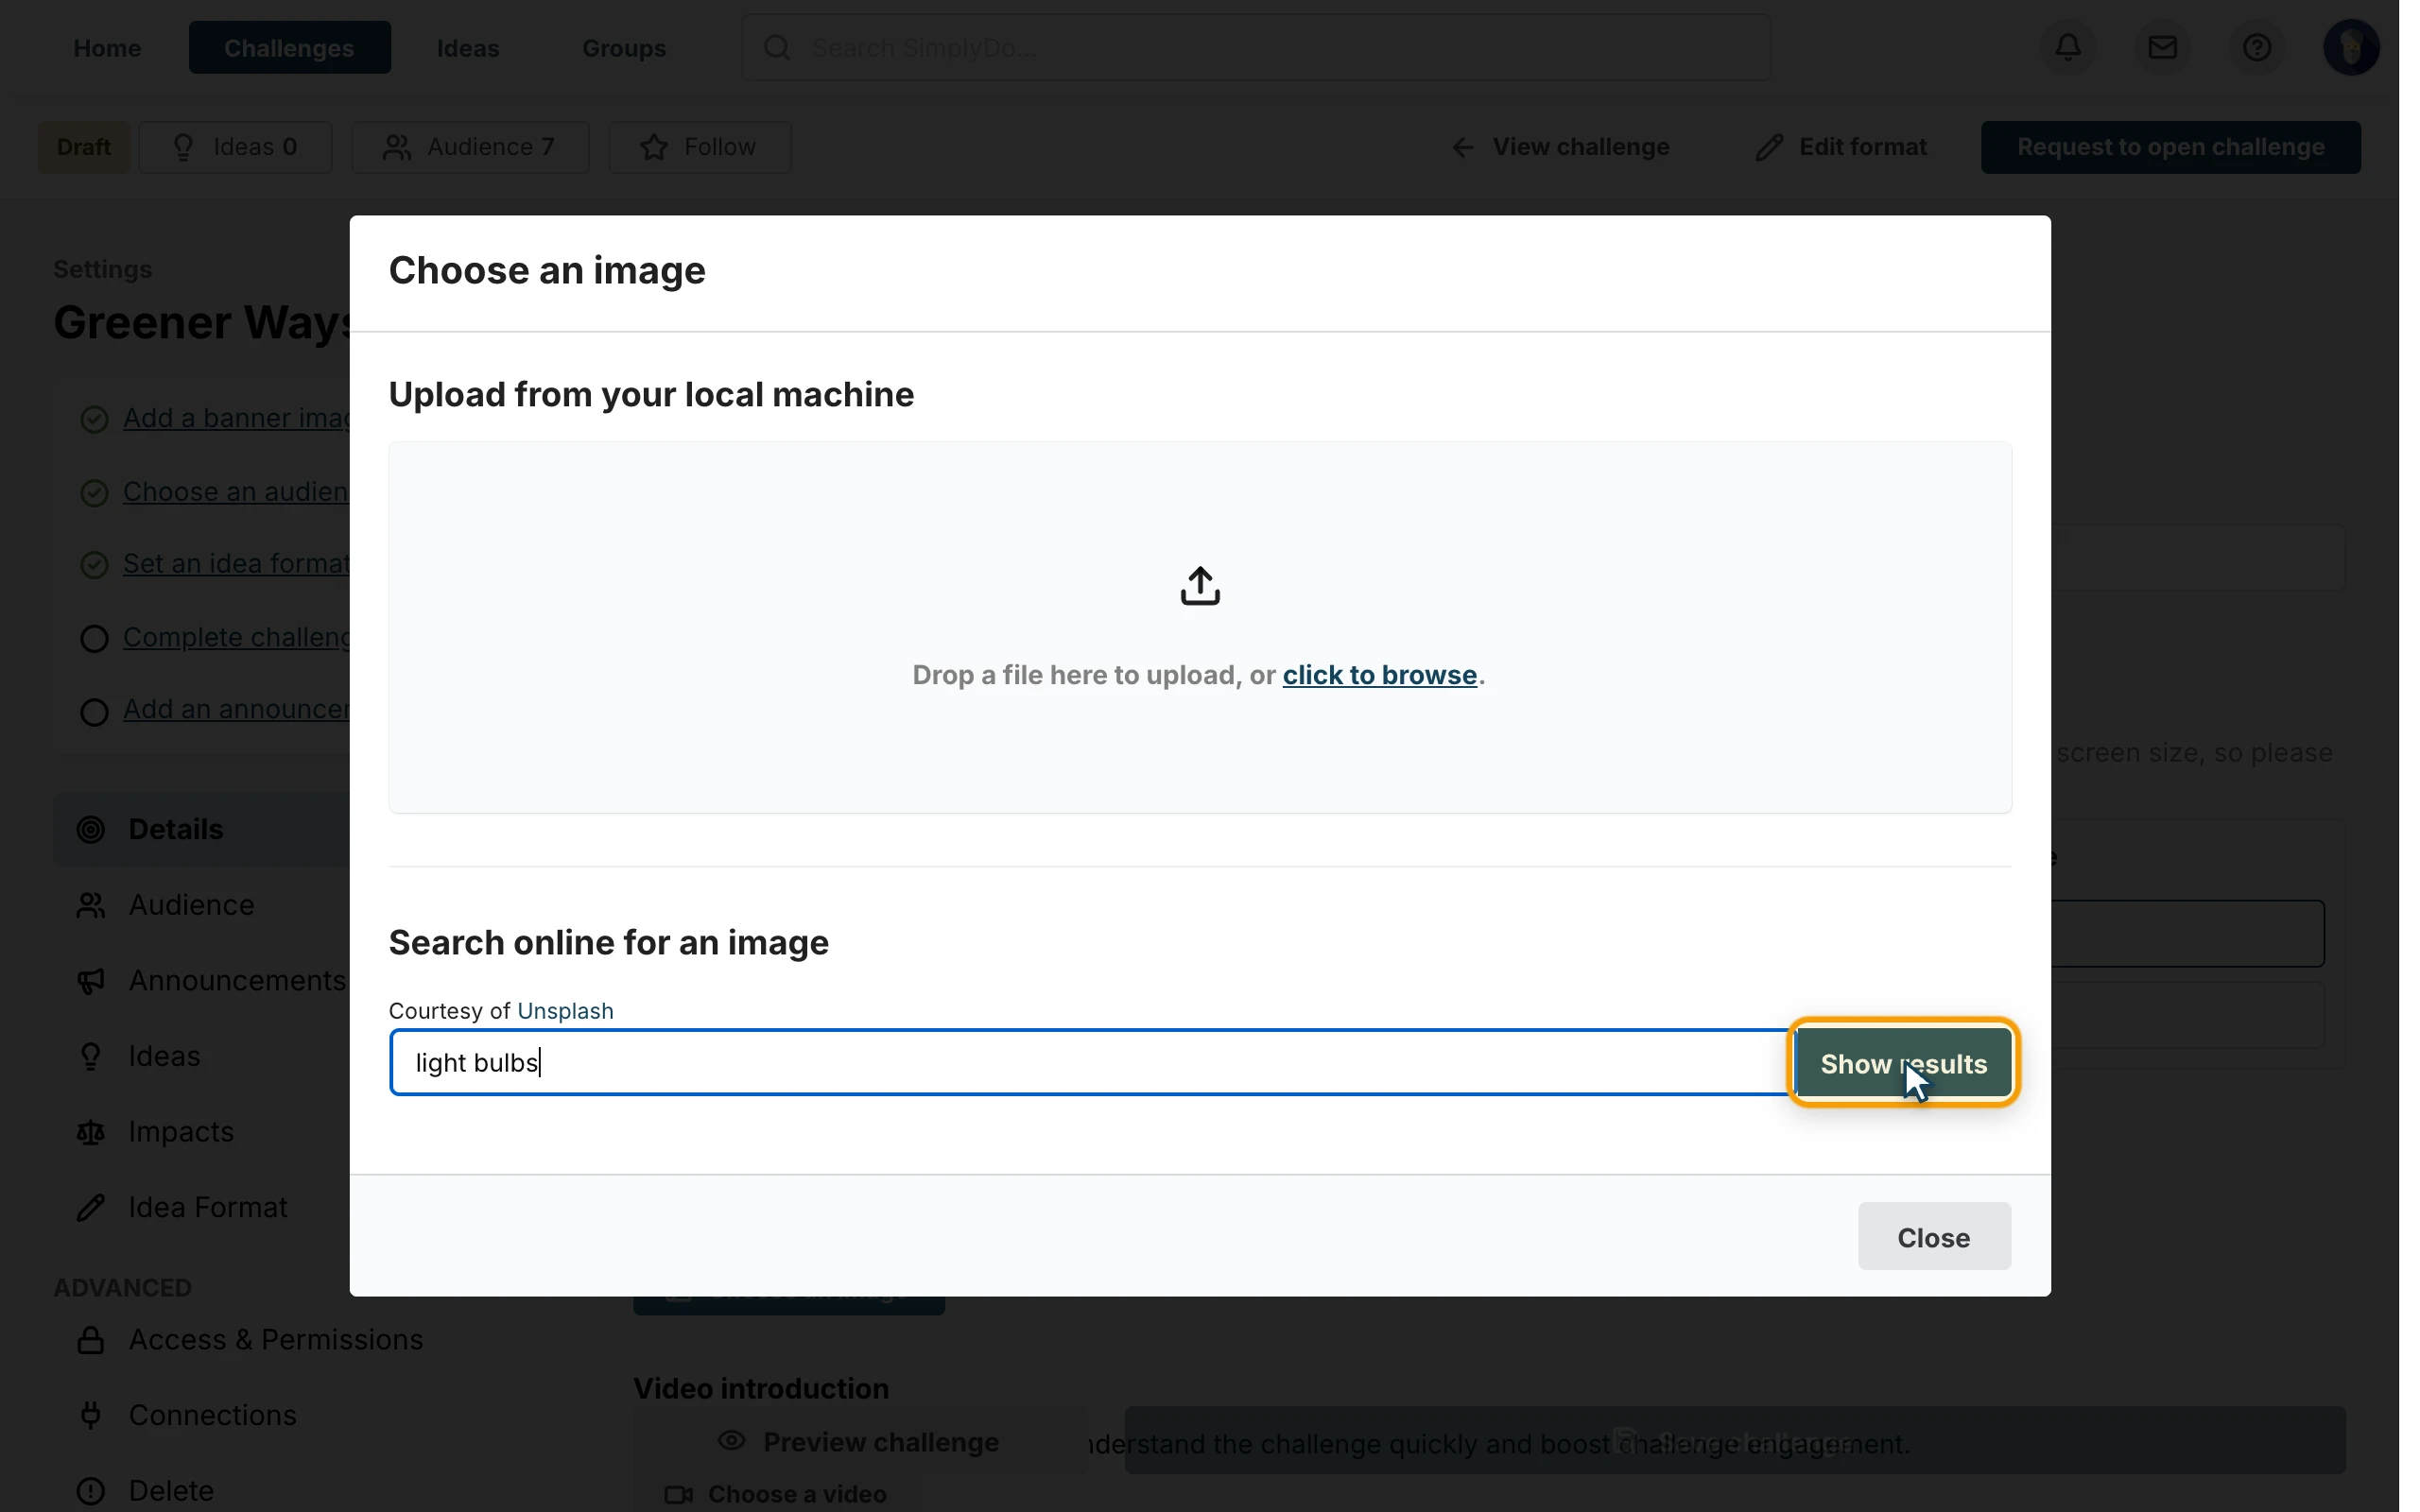Click the Show results button
Viewport: 2420px width, 1512px height.
pyautogui.click(x=1903, y=1063)
